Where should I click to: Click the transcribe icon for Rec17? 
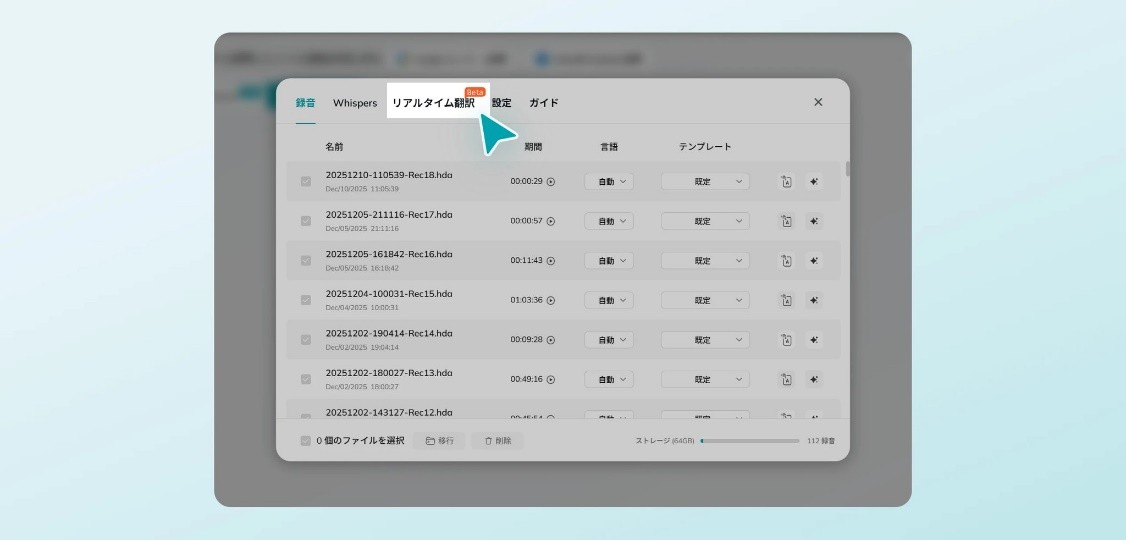tap(787, 221)
